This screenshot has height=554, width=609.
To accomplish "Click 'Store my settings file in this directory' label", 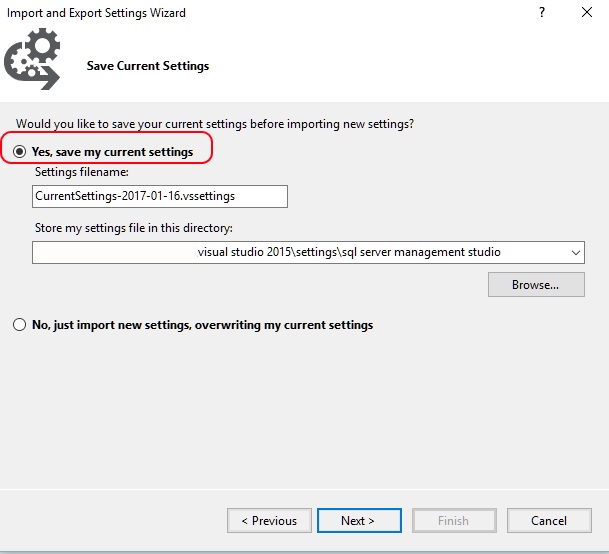I will 133,229.
